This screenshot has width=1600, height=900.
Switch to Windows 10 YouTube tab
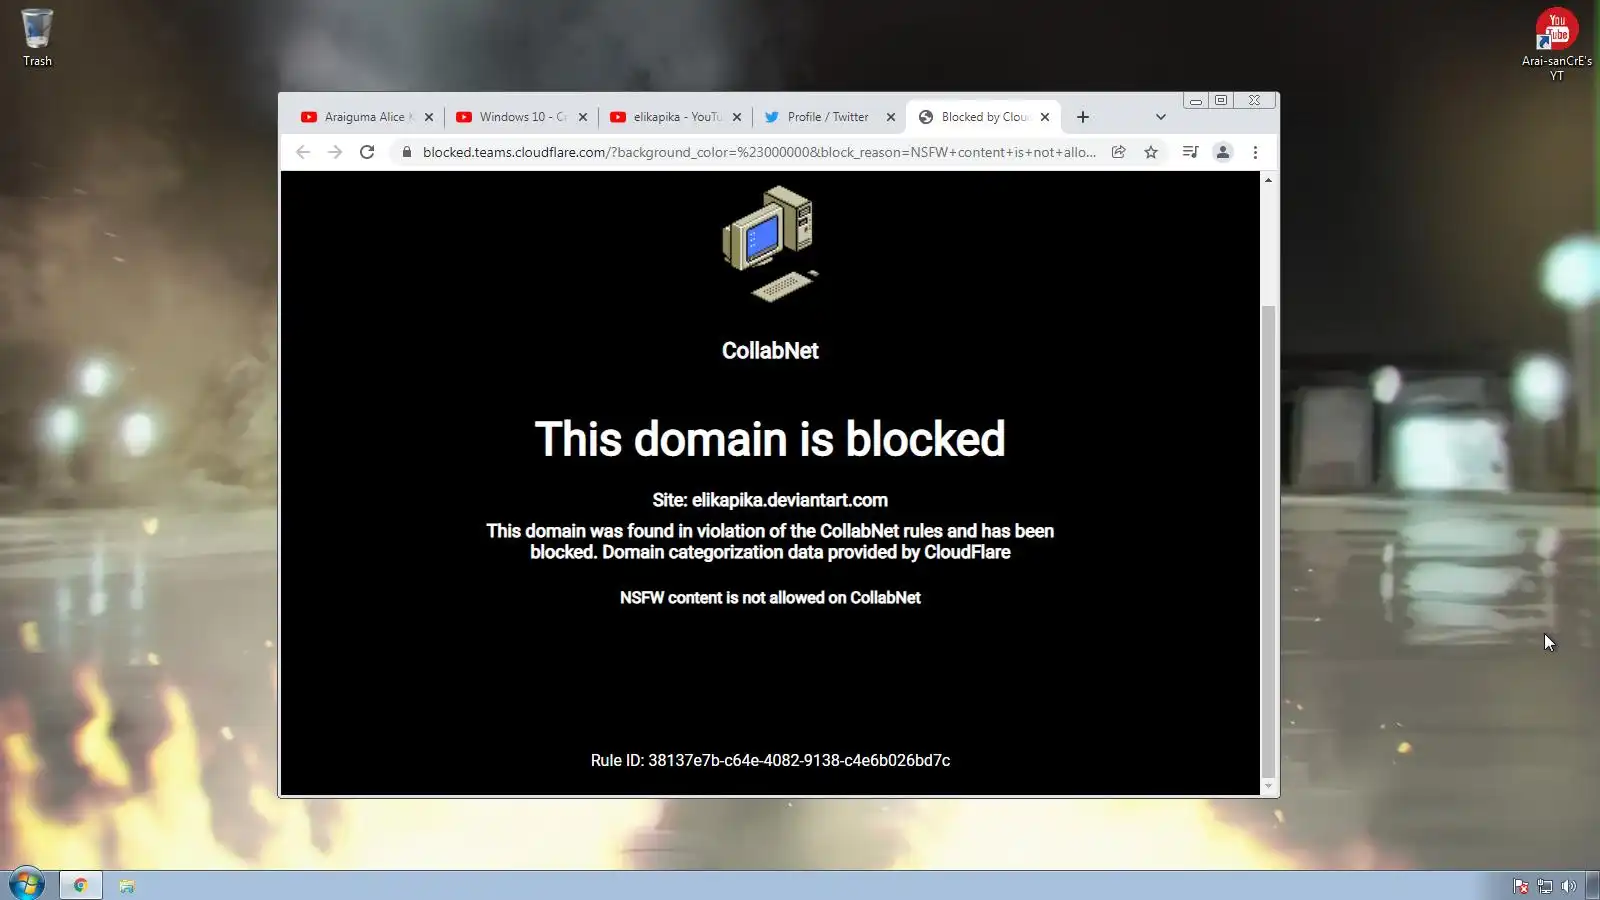[x=513, y=117]
